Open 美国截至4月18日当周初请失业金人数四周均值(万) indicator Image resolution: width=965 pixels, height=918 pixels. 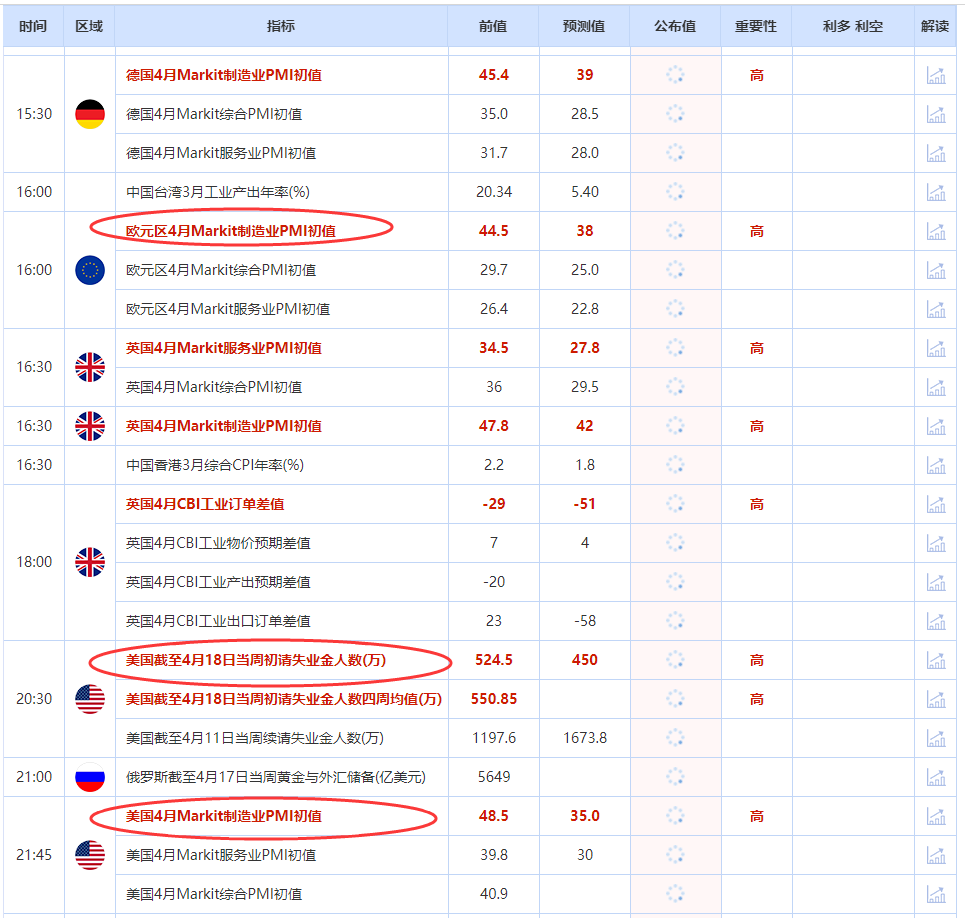(284, 699)
